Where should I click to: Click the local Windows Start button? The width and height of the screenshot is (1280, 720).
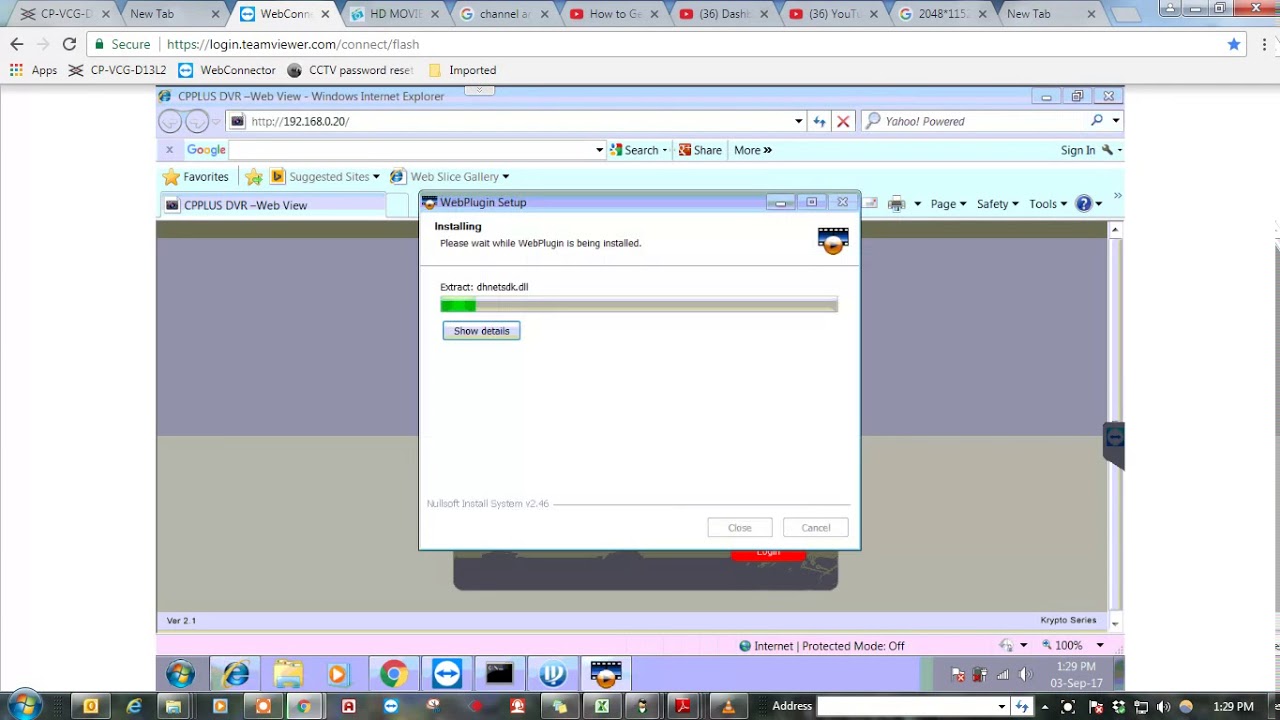tap(24, 706)
